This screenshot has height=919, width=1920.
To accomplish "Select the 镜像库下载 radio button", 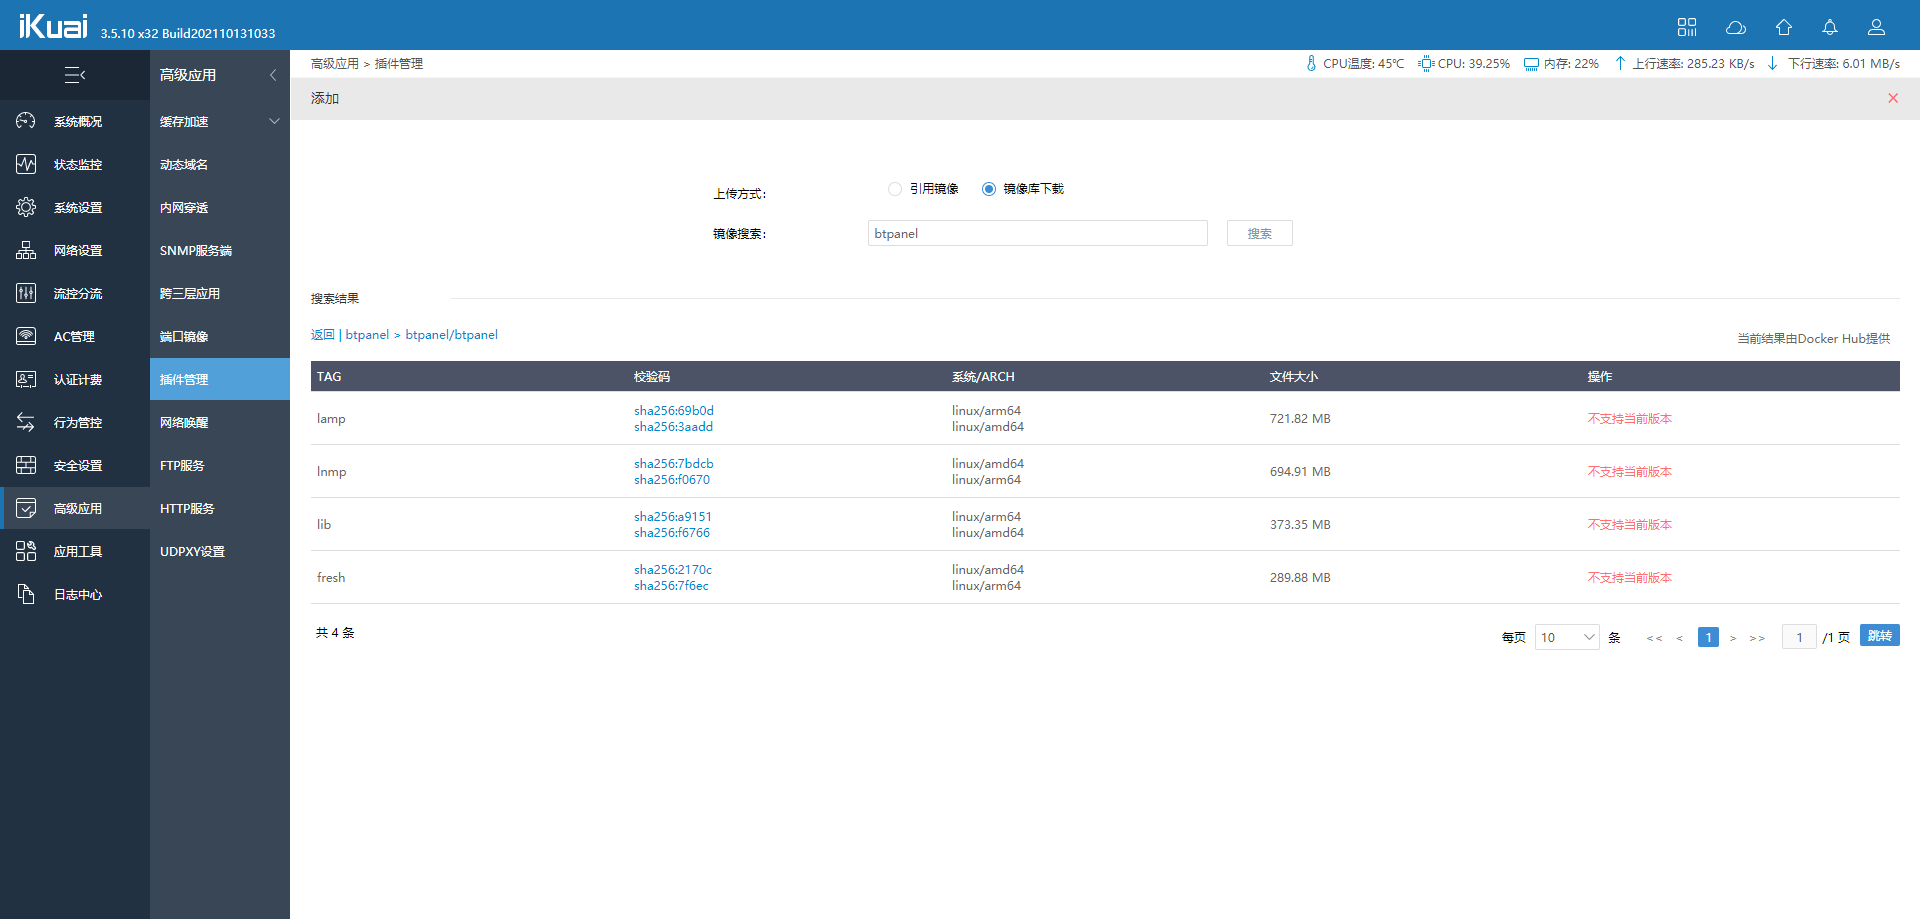I will click(989, 189).
